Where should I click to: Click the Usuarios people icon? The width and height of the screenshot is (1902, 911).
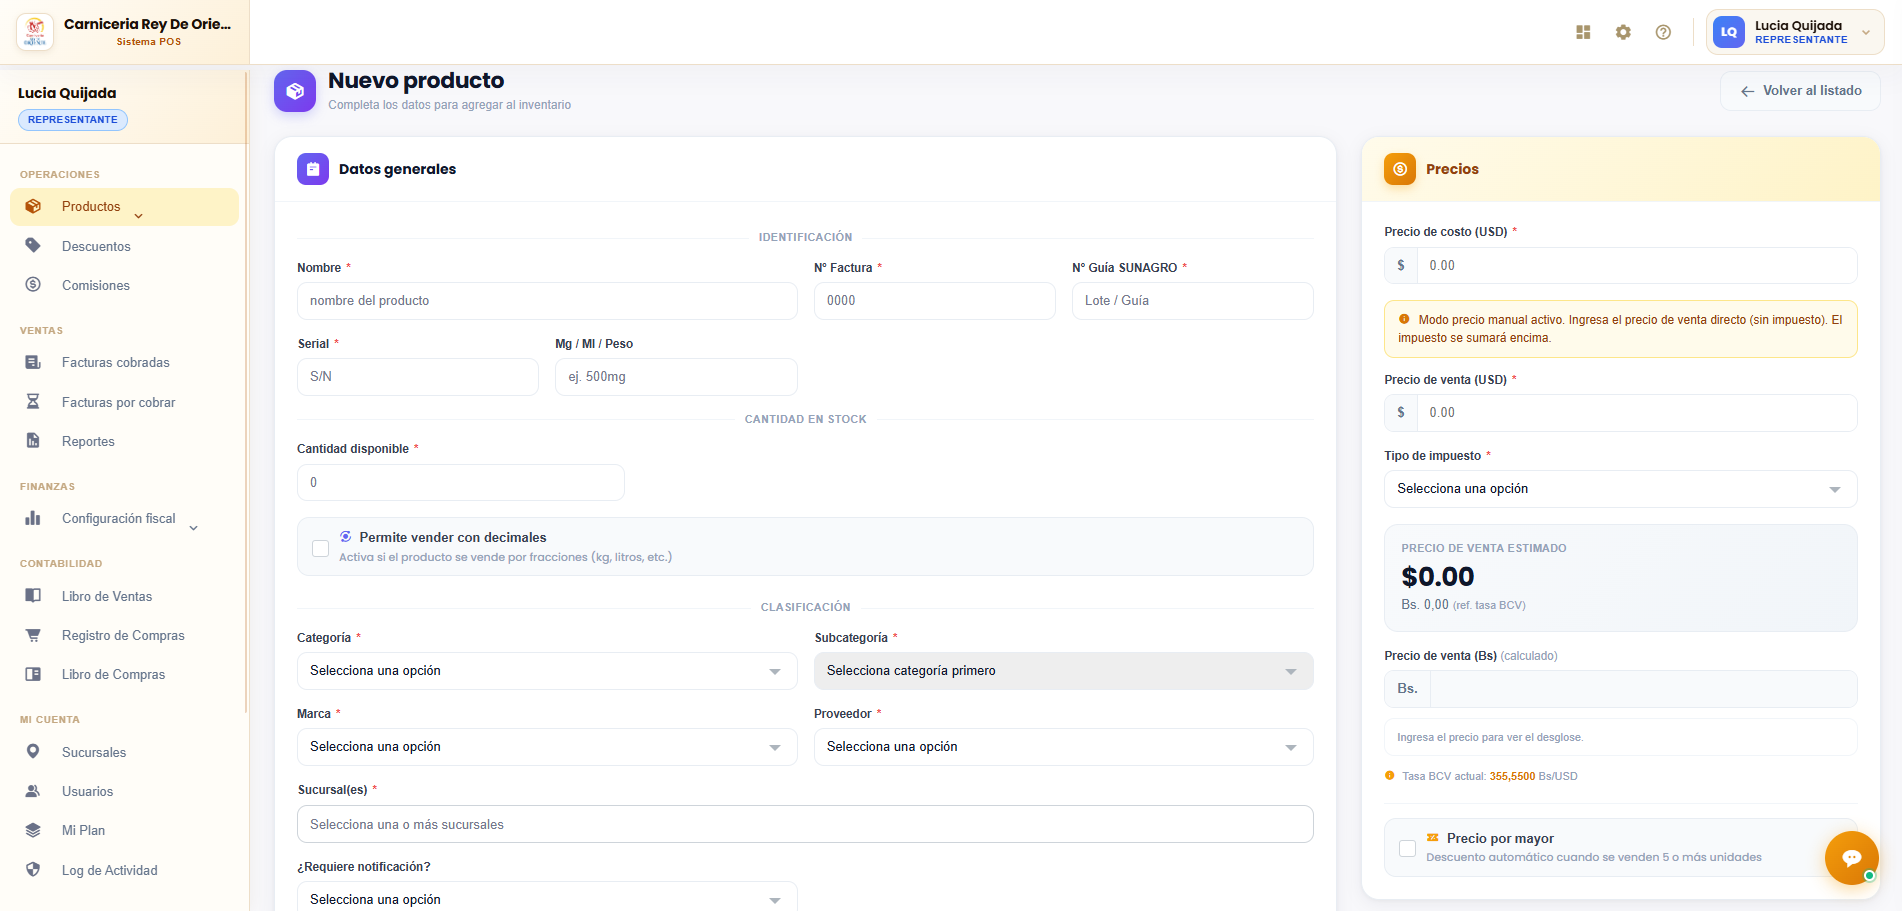tap(33, 790)
